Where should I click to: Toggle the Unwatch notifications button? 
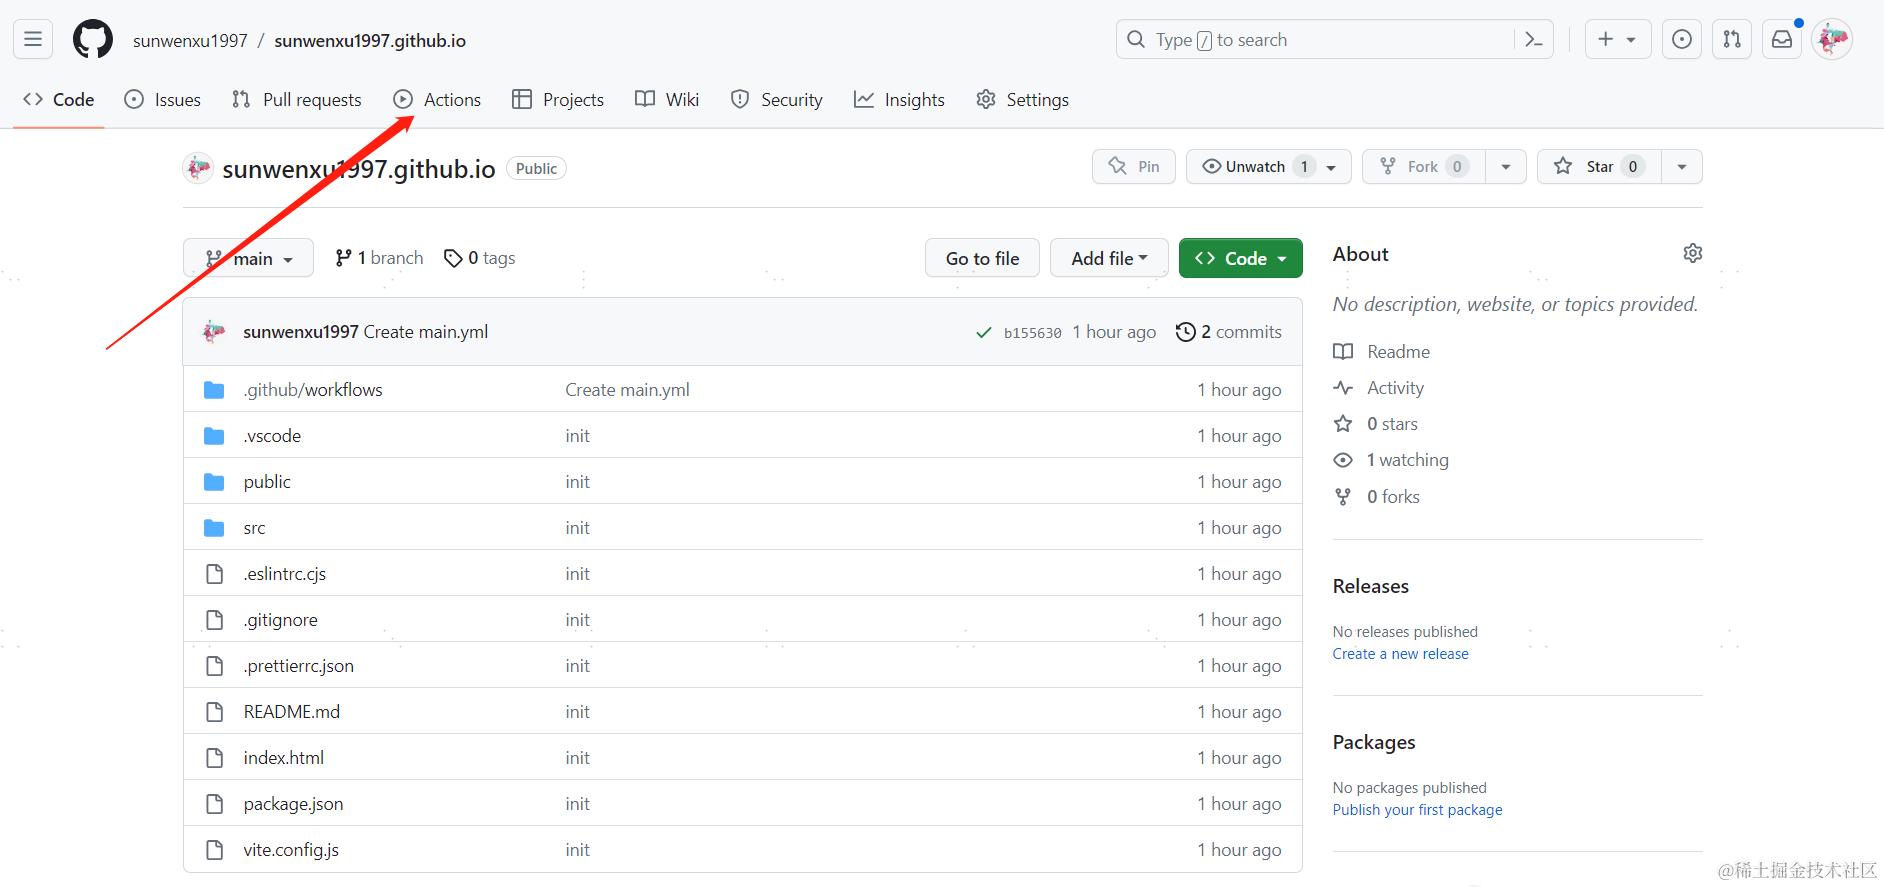[x=1256, y=167]
